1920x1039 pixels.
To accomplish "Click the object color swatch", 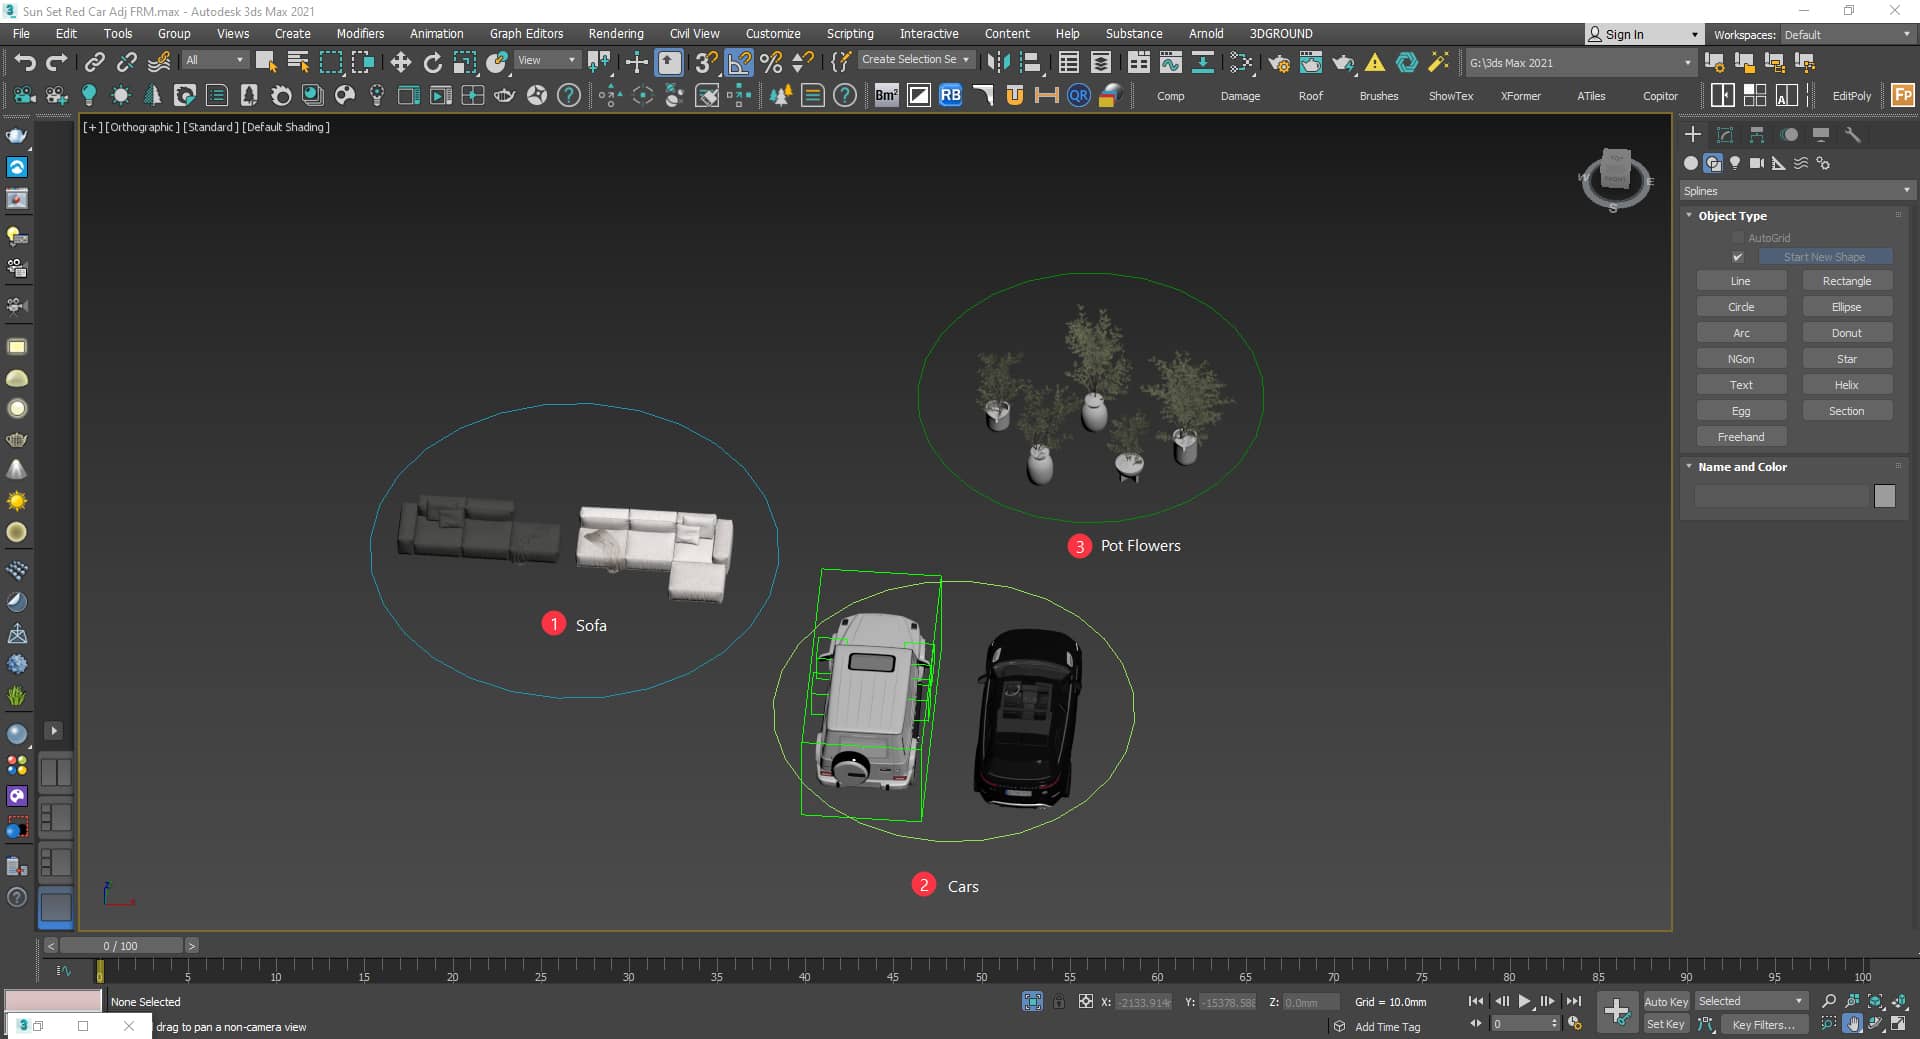I will point(1884,496).
